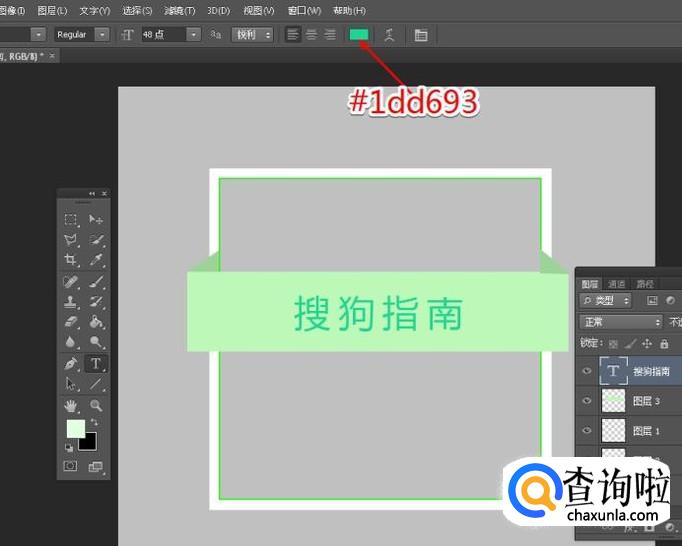Switch to 通道 channels tab
This screenshot has width=682, height=546.
616,284
